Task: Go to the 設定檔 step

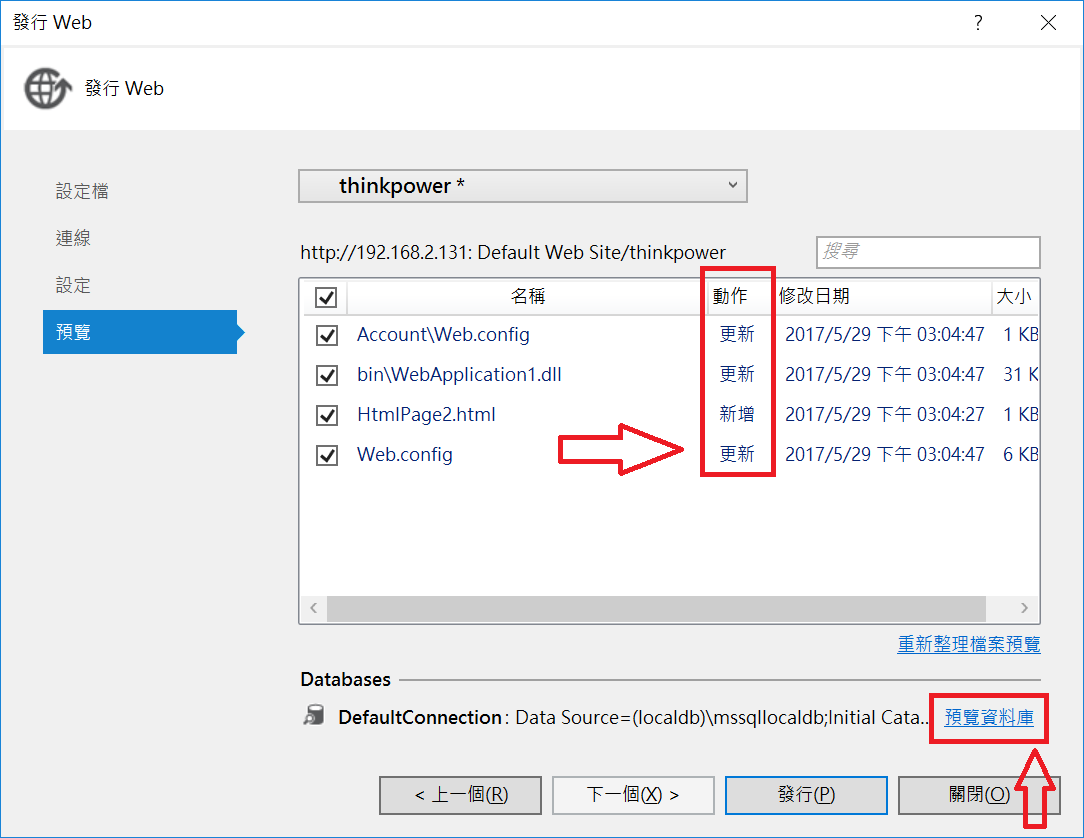Action: 82,191
